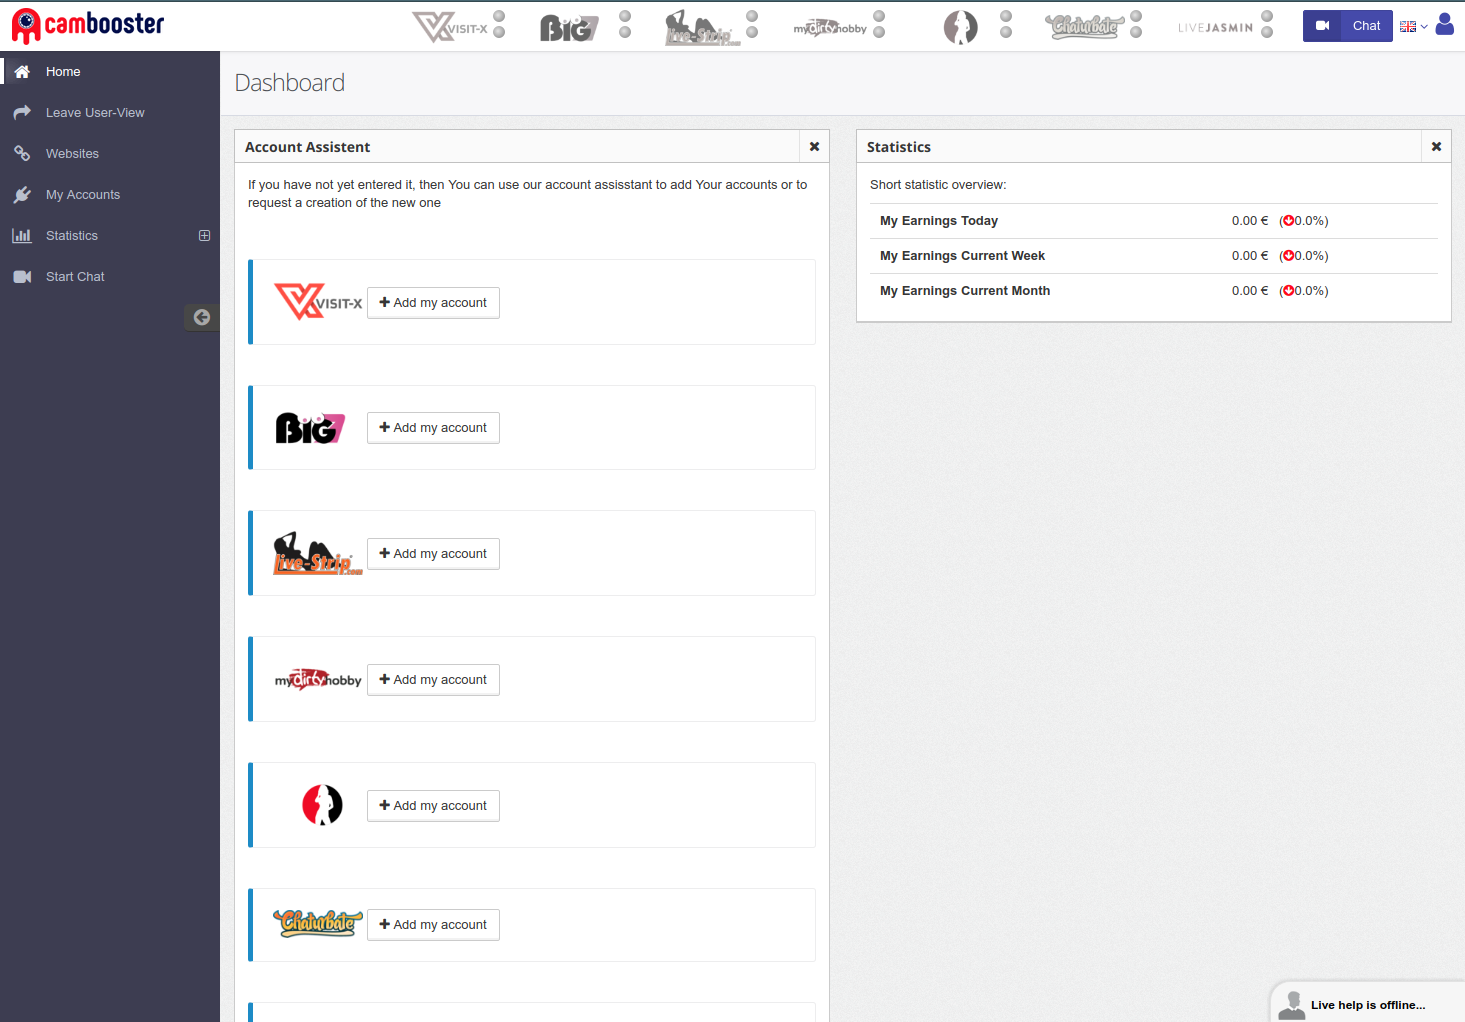Add my account for round silhouette site

(x=433, y=806)
